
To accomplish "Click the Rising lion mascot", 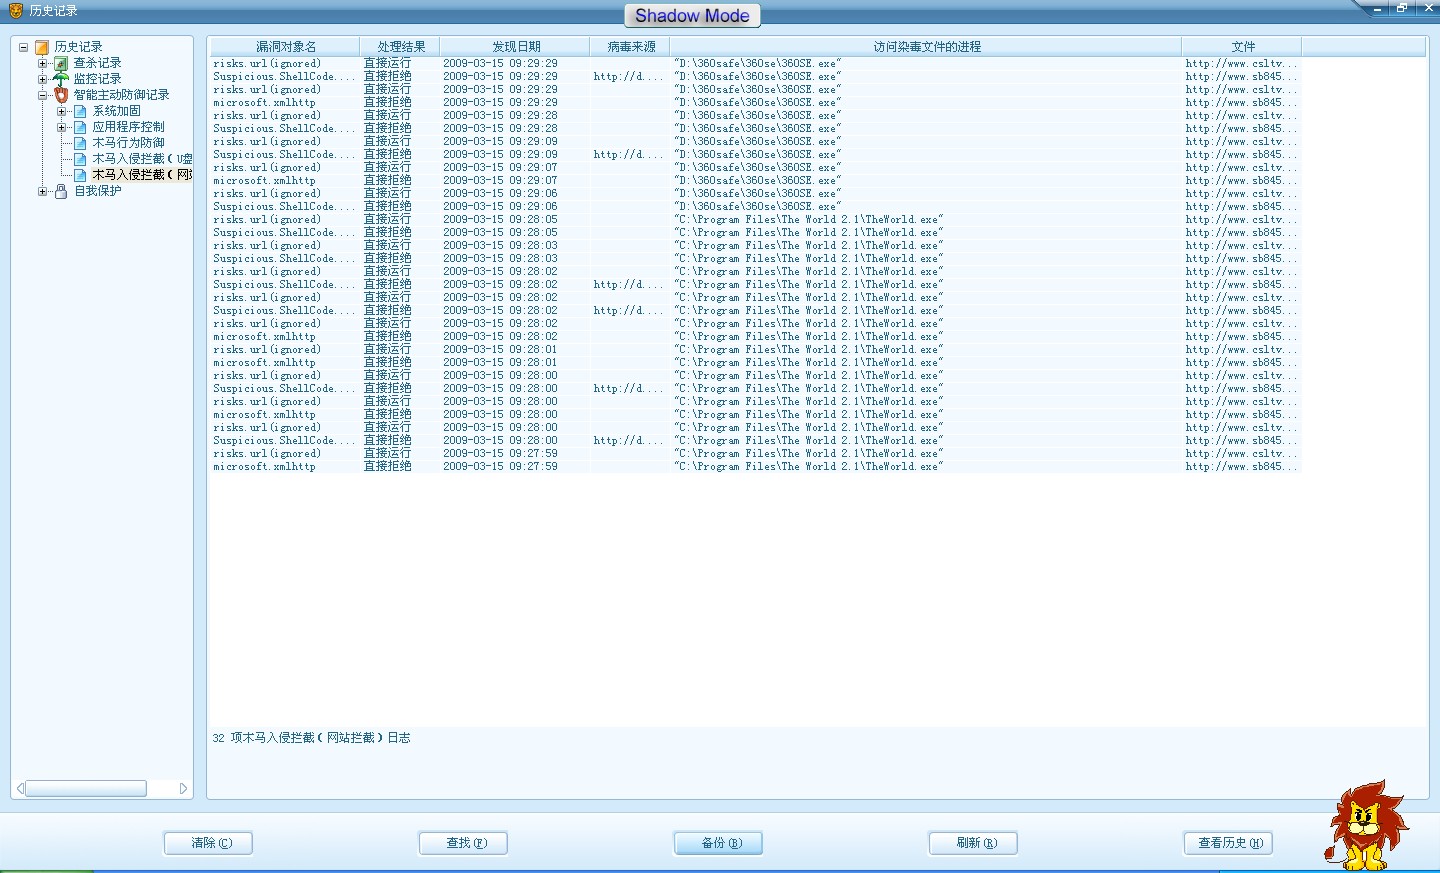I will tap(1366, 825).
